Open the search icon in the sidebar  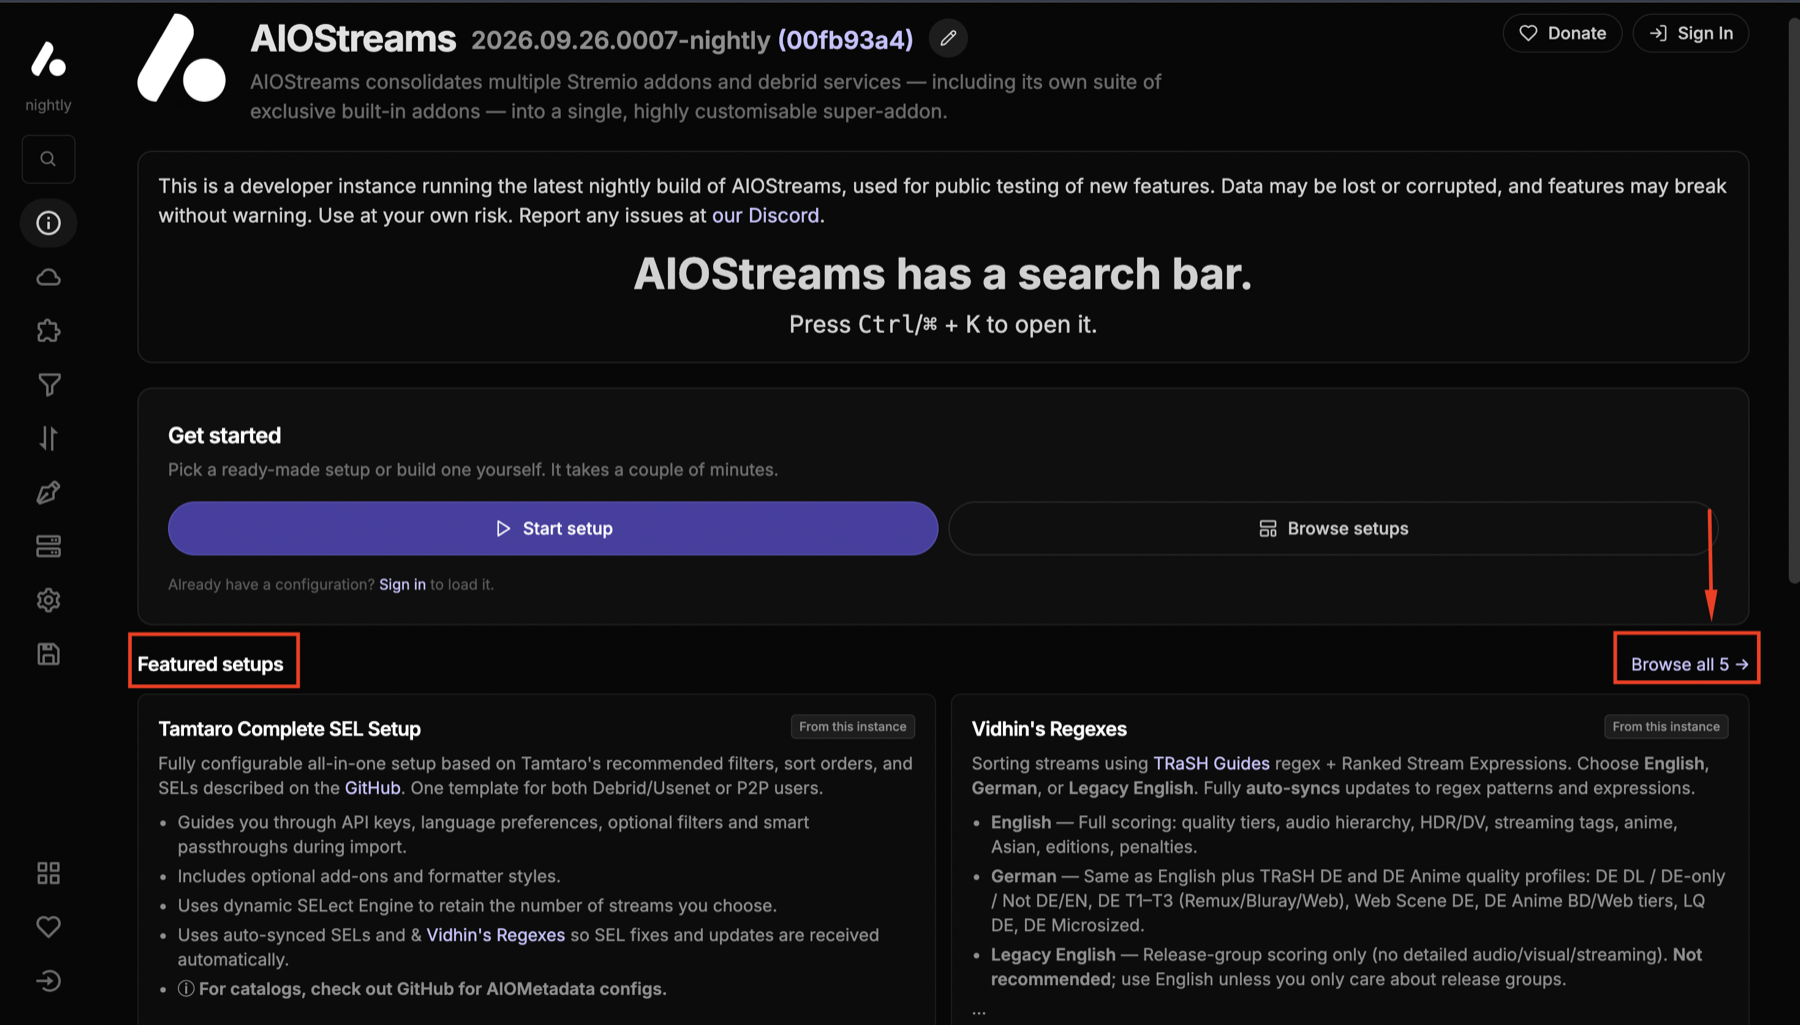[x=48, y=159]
